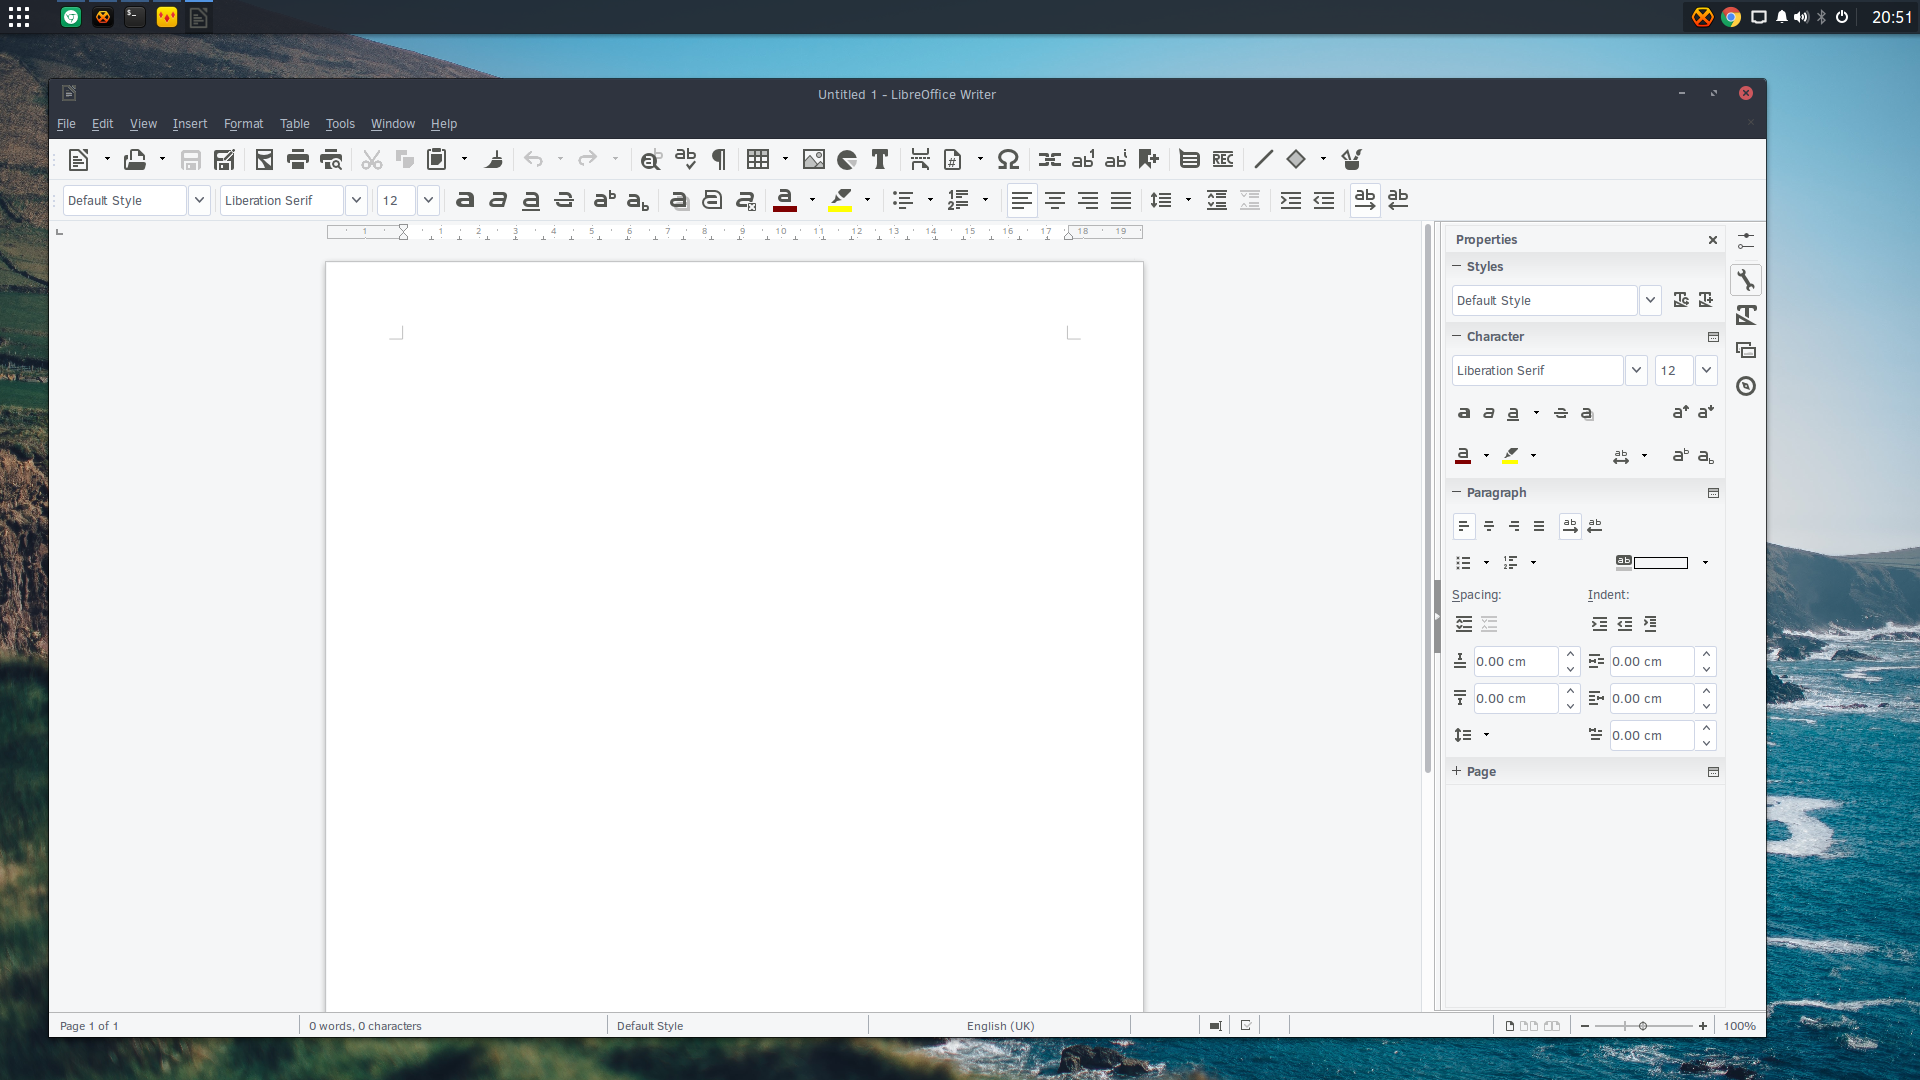Viewport: 1920px width, 1080px height.
Task: Click the Save document icon
Action: (191, 159)
